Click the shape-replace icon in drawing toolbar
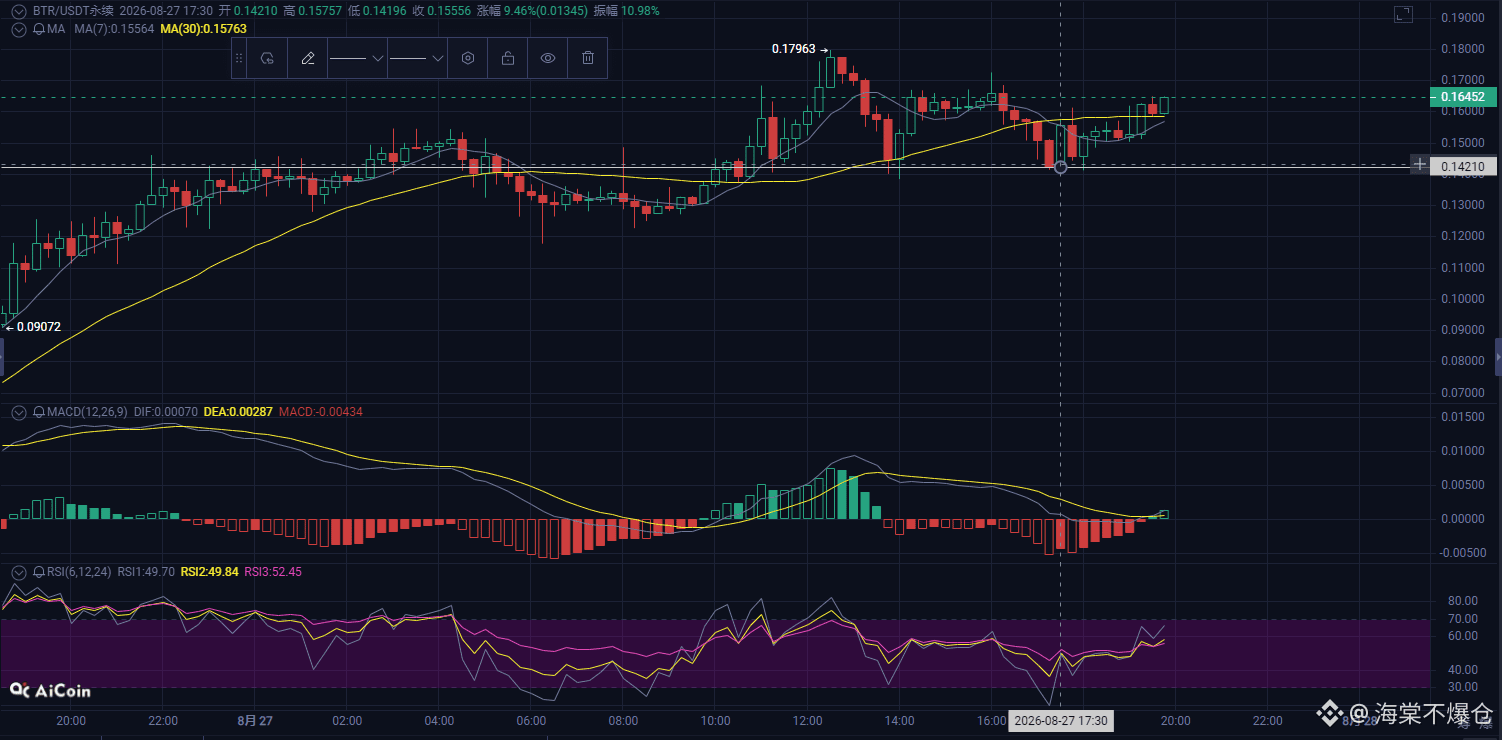1502x740 pixels. (x=267, y=59)
